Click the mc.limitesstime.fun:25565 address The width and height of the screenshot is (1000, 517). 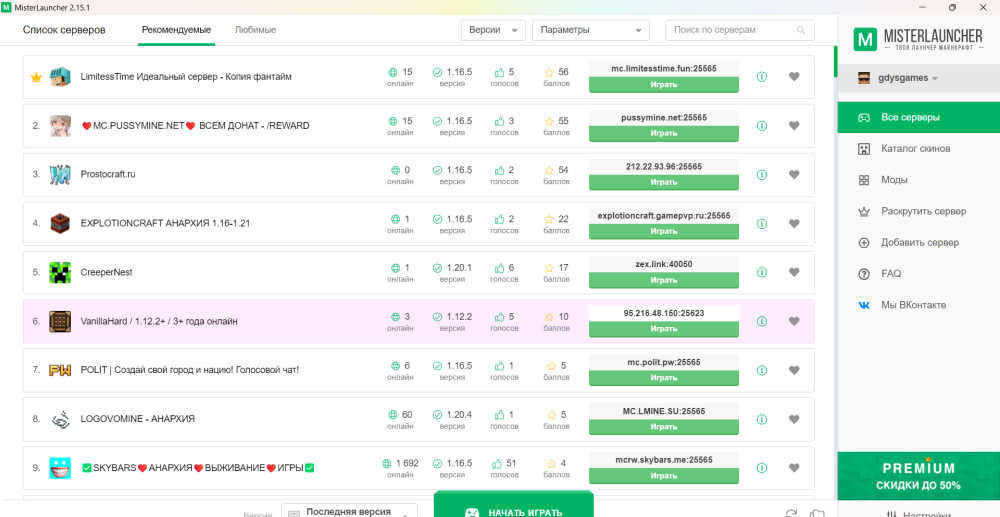pyautogui.click(x=664, y=69)
